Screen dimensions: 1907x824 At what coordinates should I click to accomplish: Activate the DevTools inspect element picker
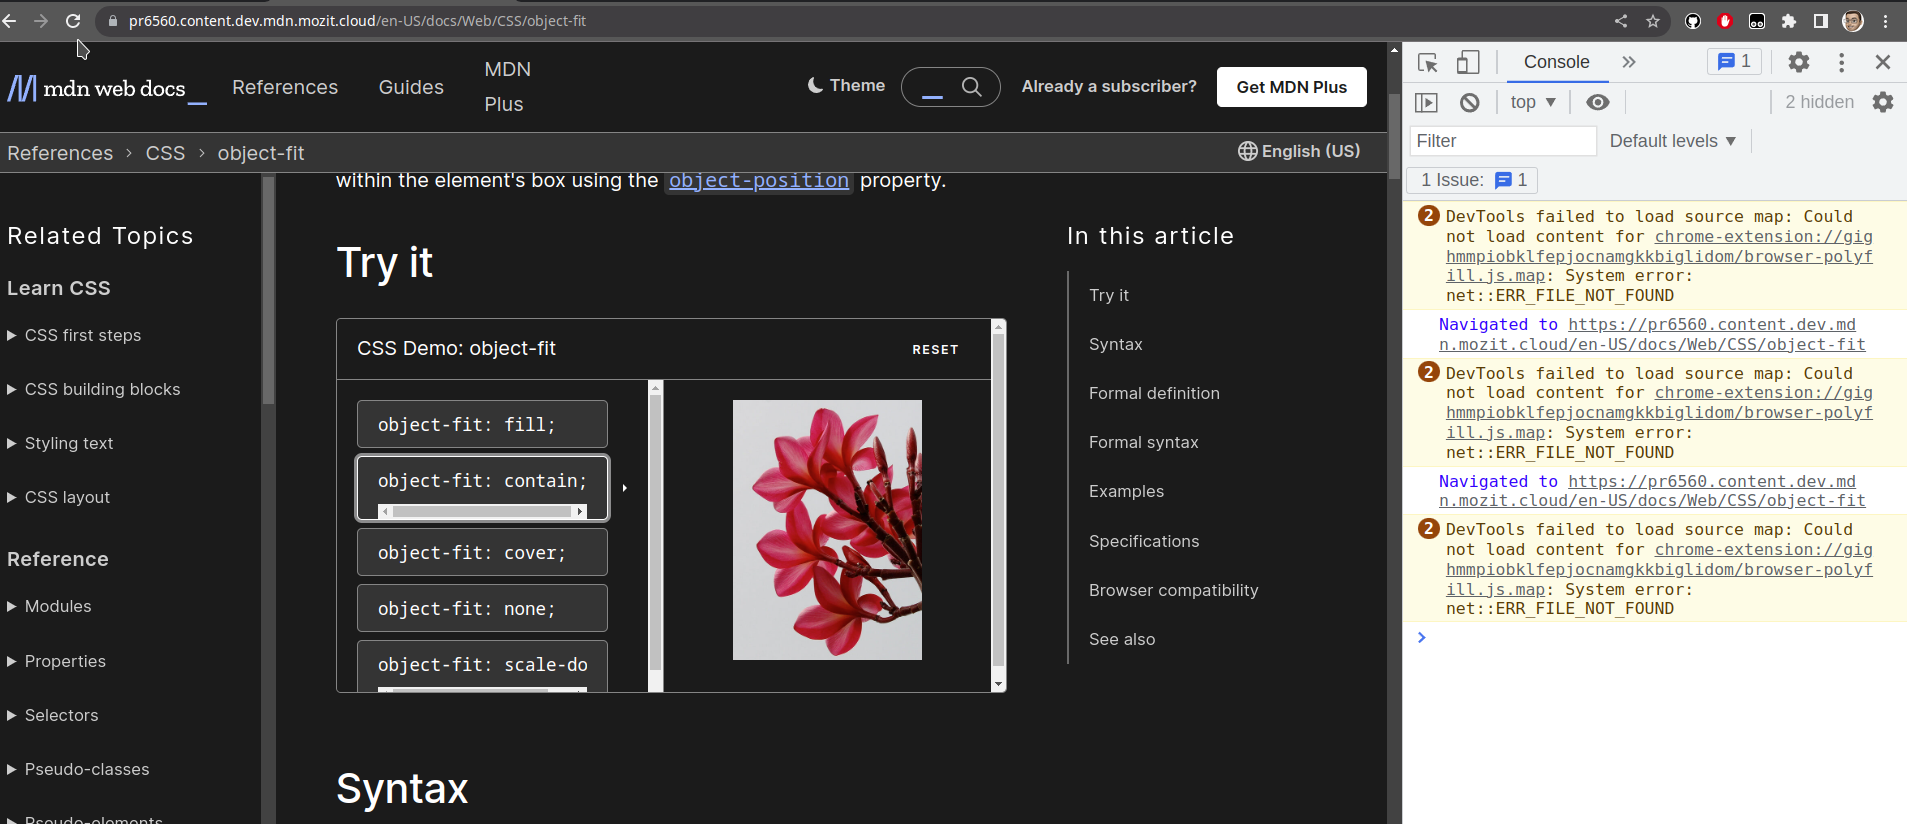[1428, 62]
